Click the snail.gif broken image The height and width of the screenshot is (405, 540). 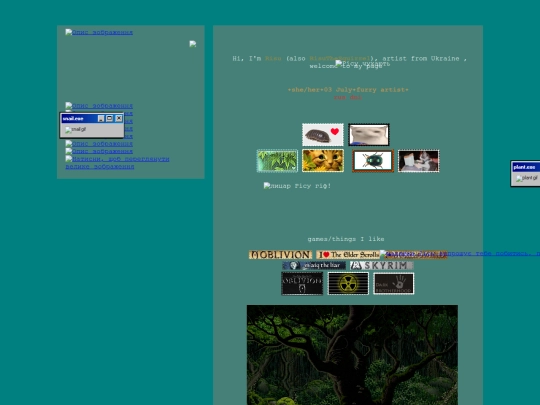(76, 130)
